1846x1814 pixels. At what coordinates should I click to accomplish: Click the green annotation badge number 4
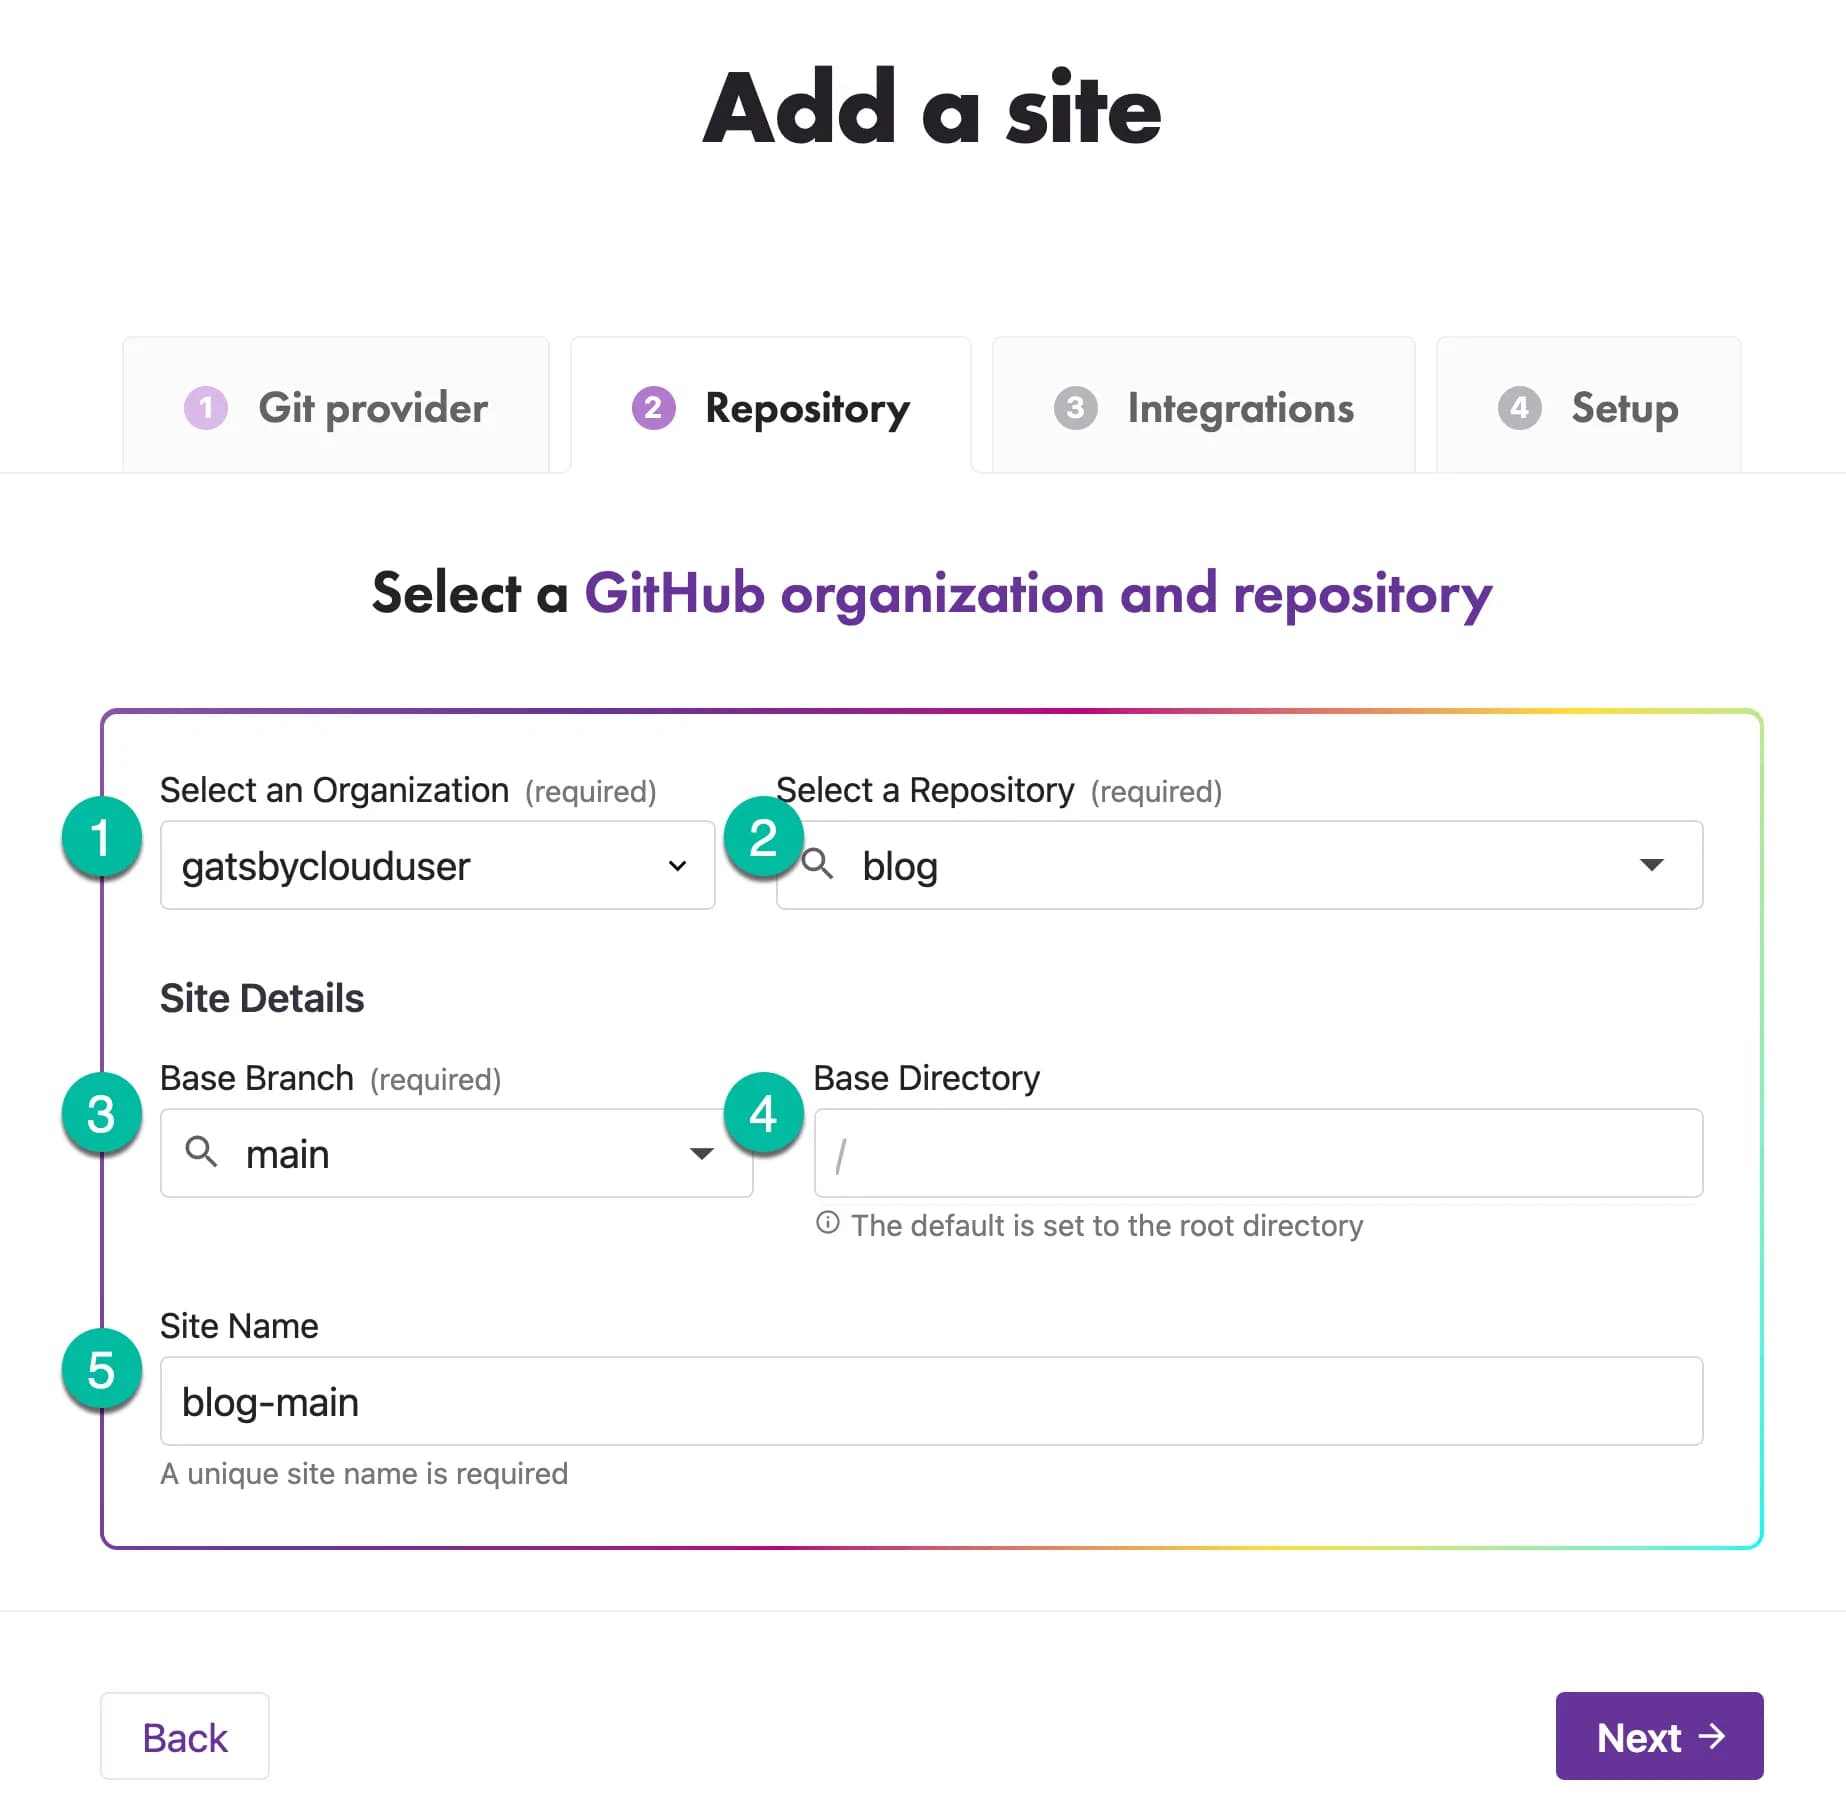tap(763, 1113)
